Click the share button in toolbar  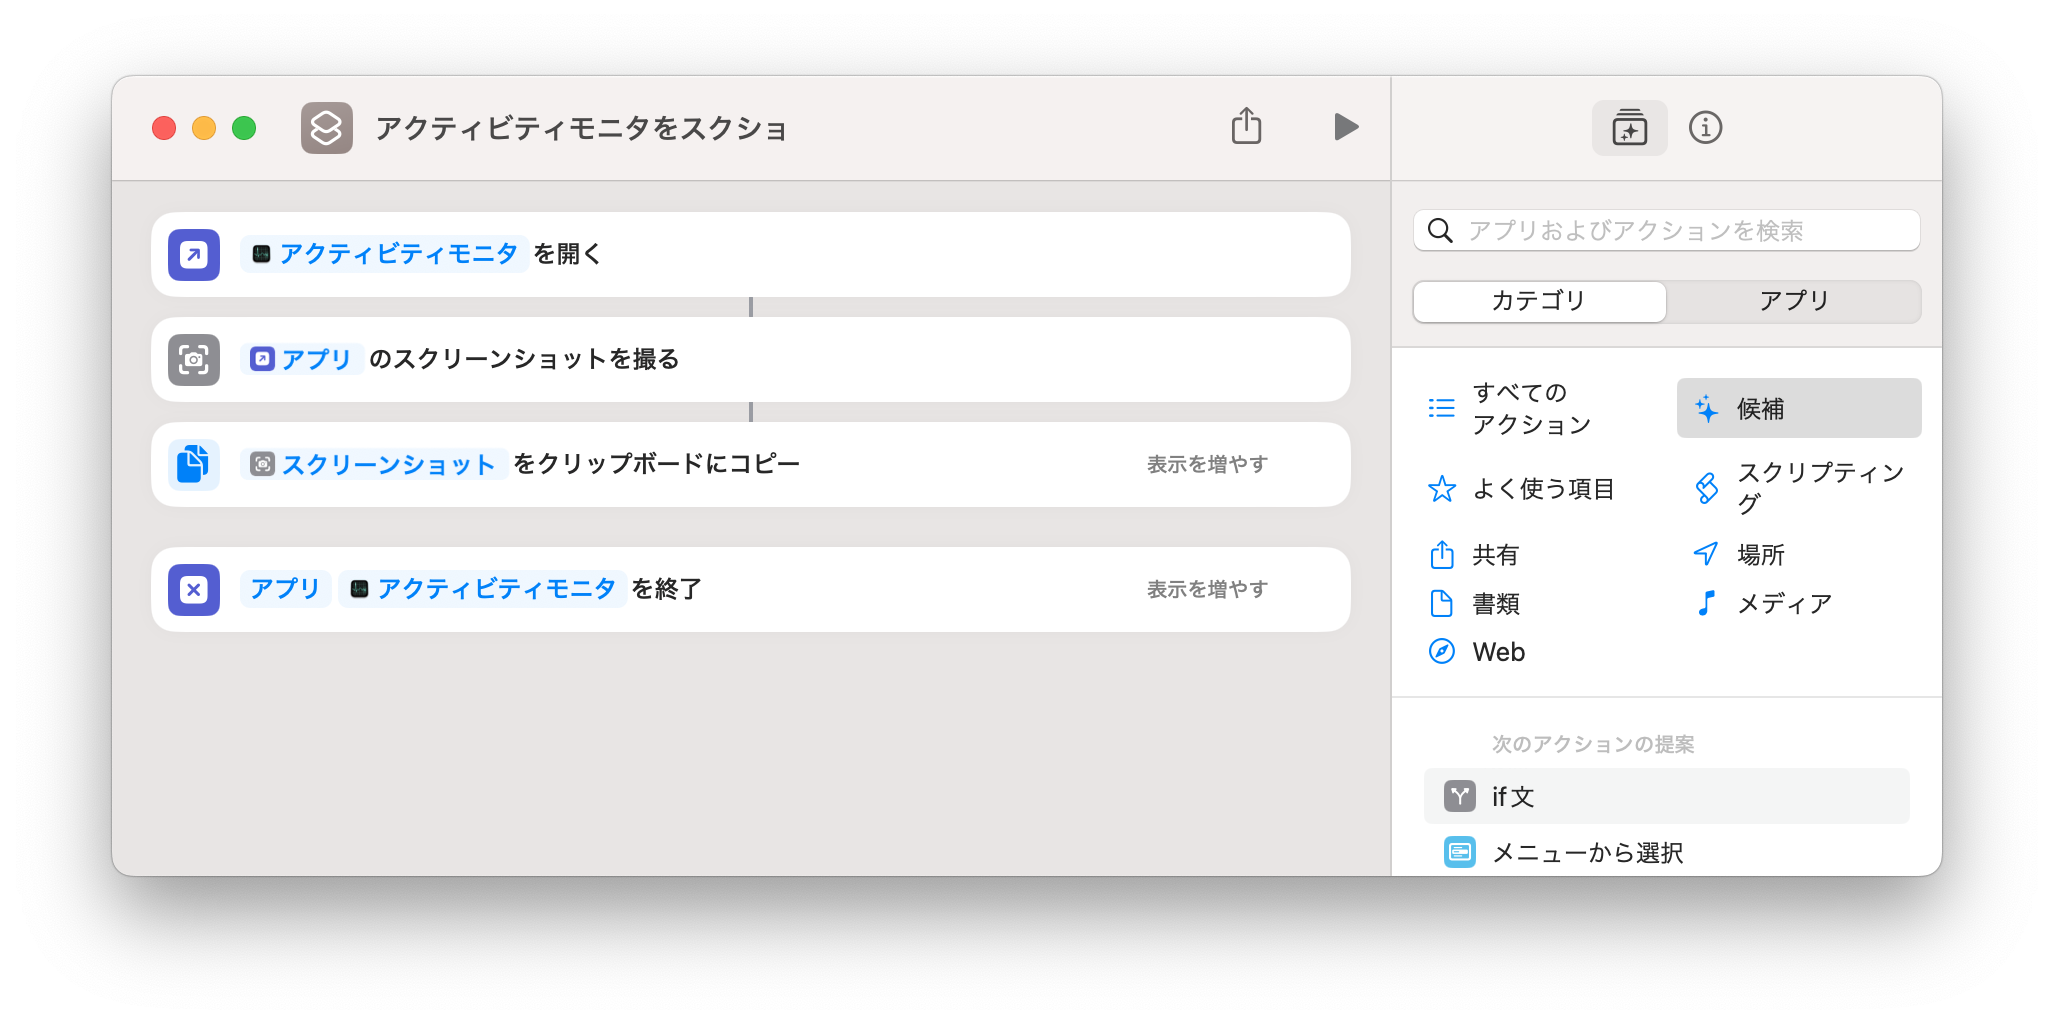(x=1246, y=127)
